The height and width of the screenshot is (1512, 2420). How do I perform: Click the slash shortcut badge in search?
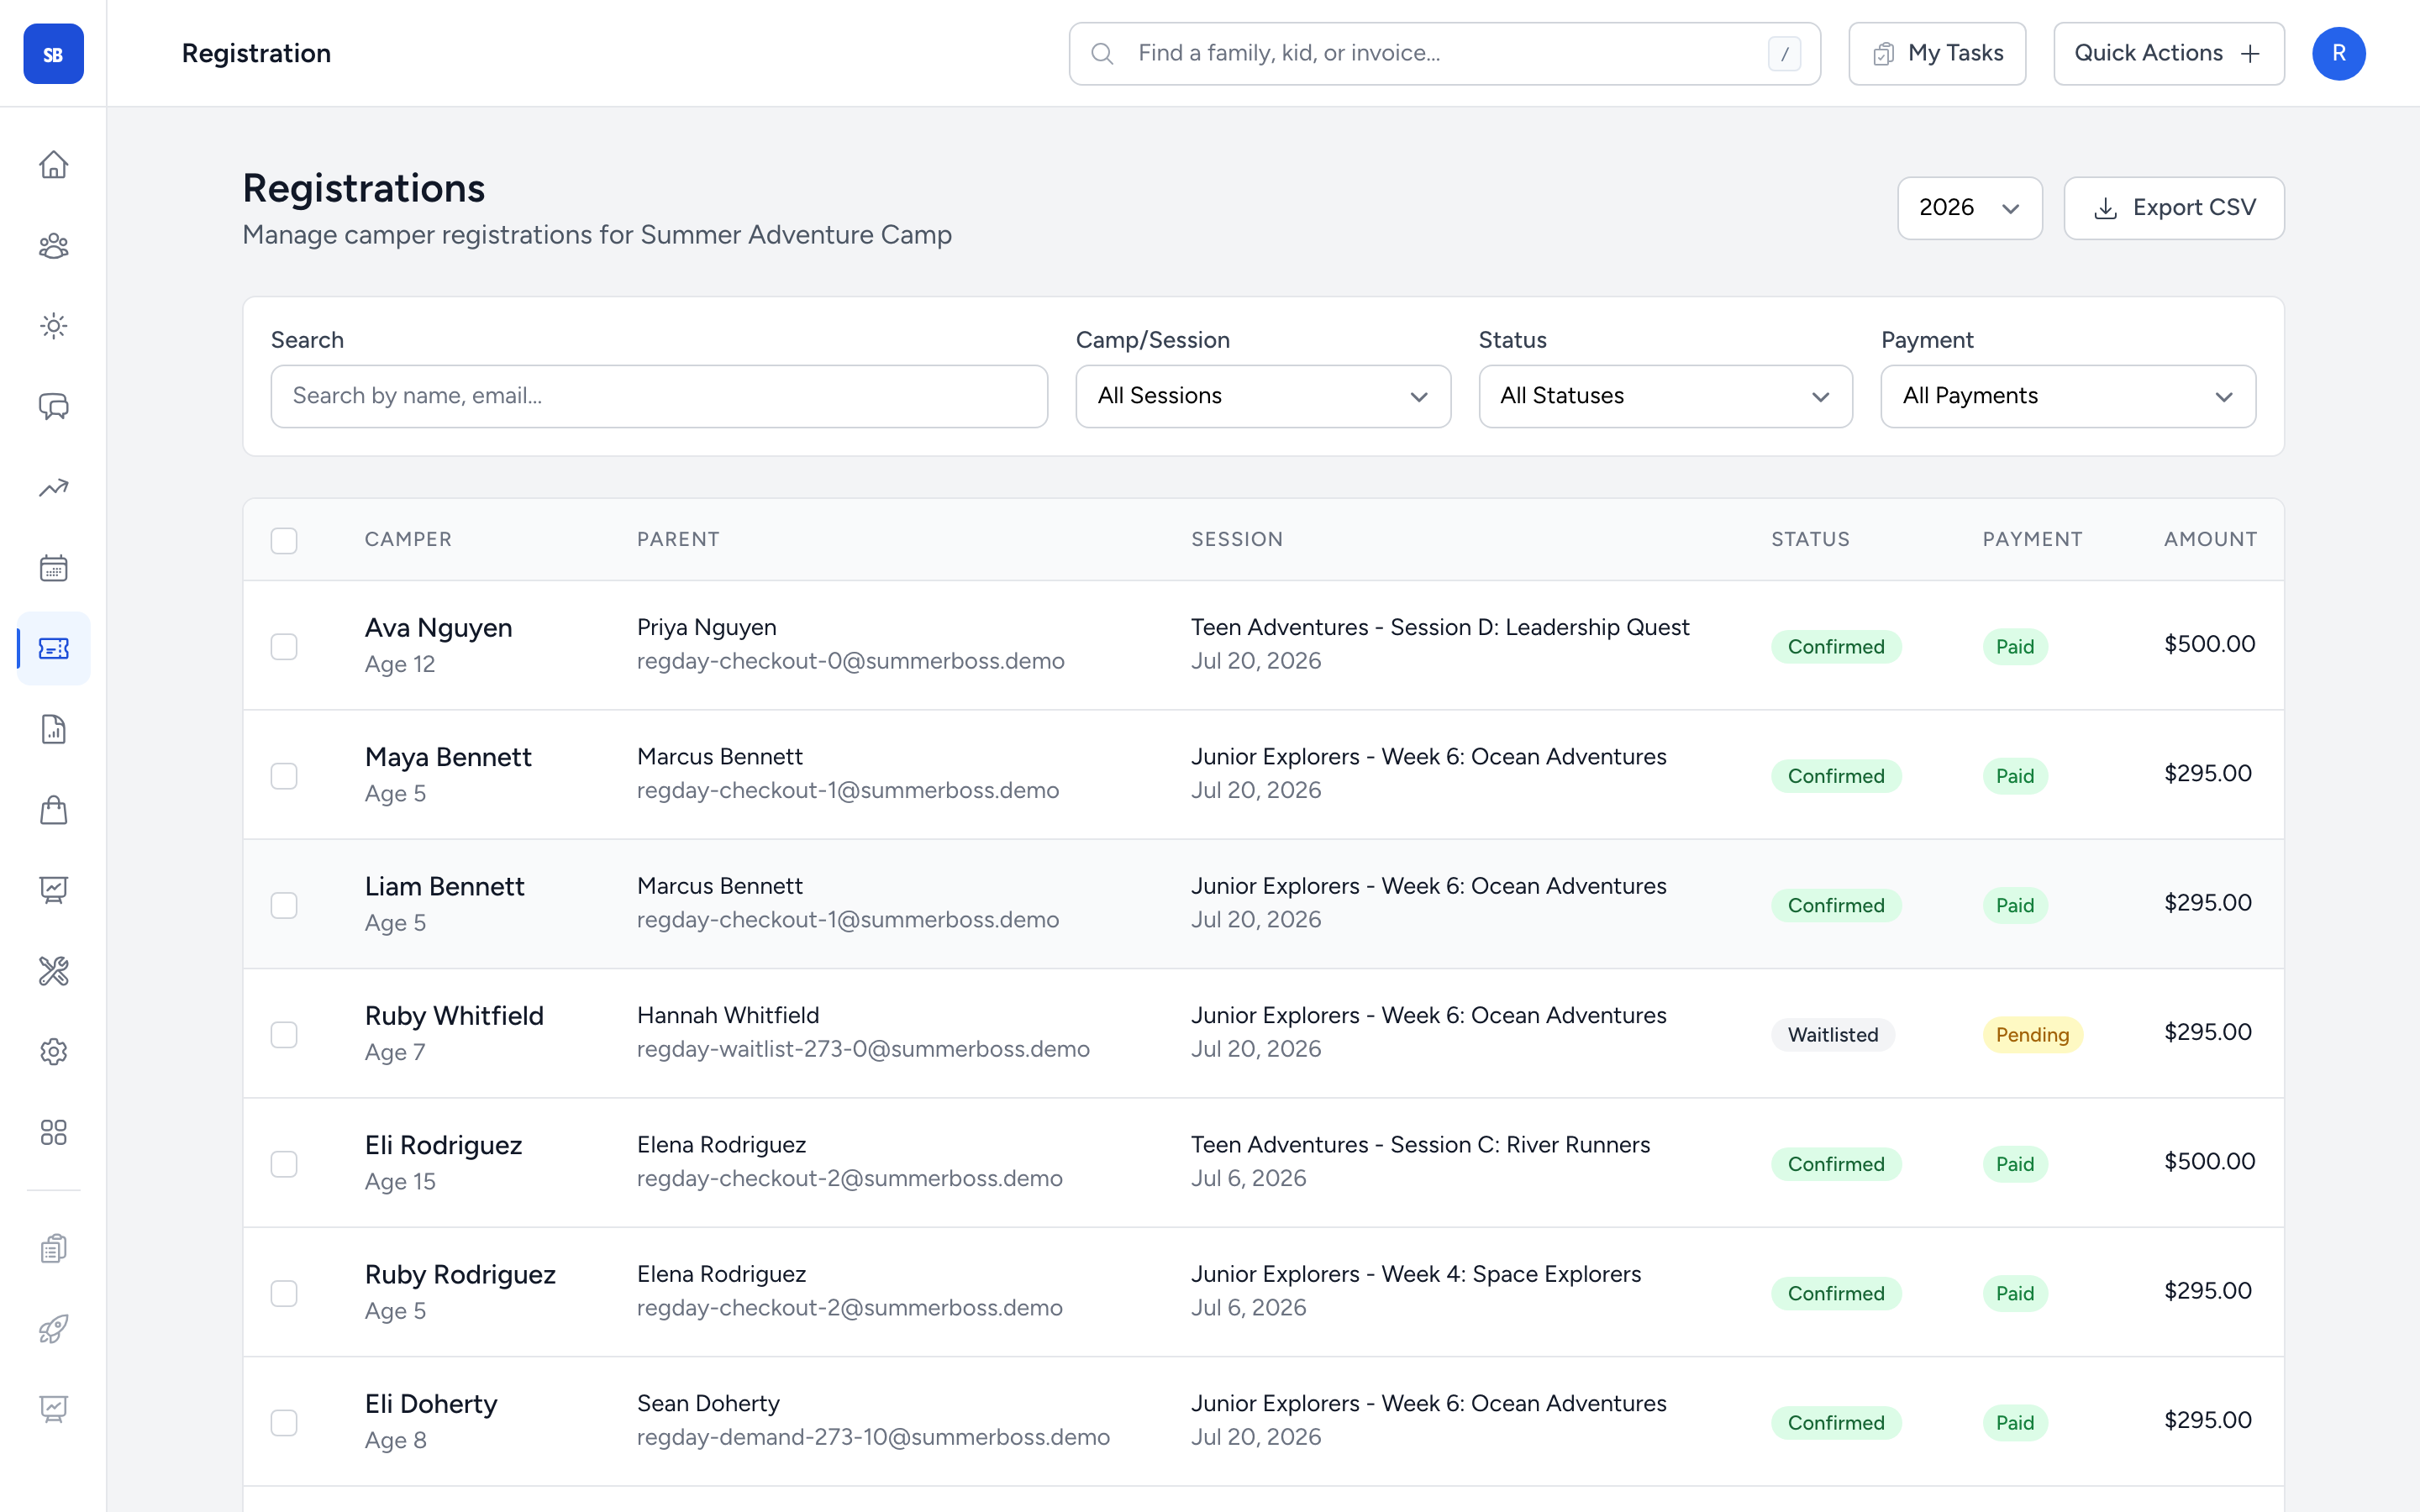(1785, 54)
